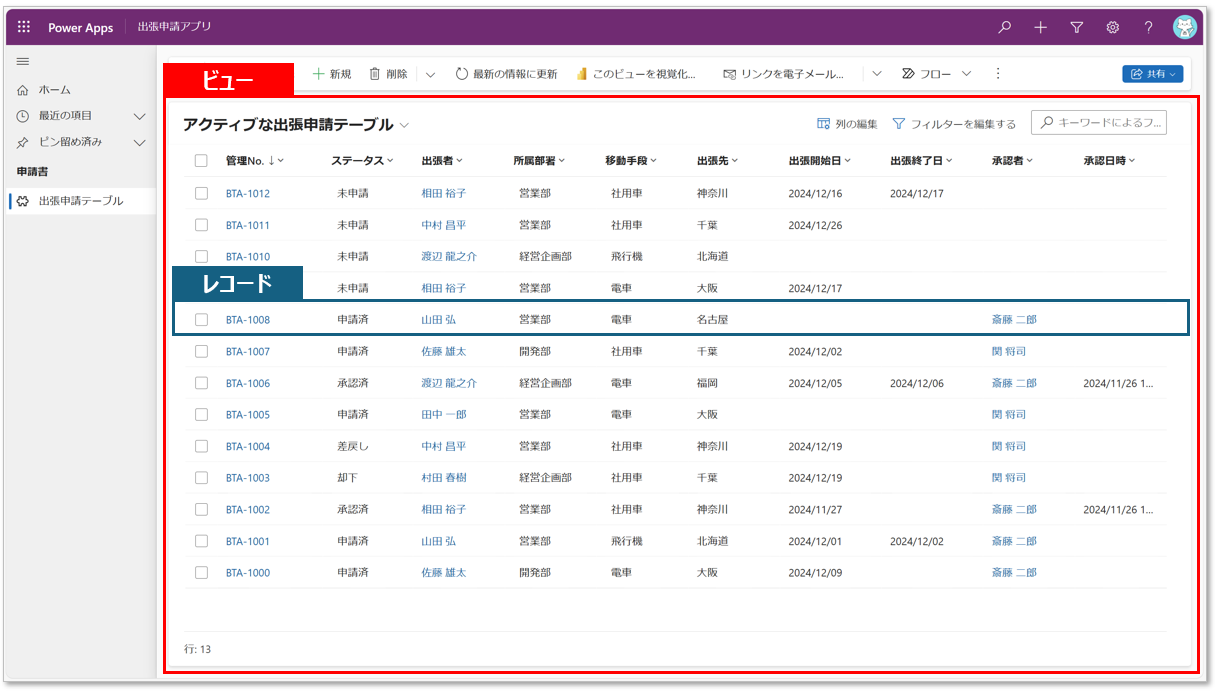Check the checkbox for row BTA-1012
Screen dimensions: 1218x692
pos(201,193)
